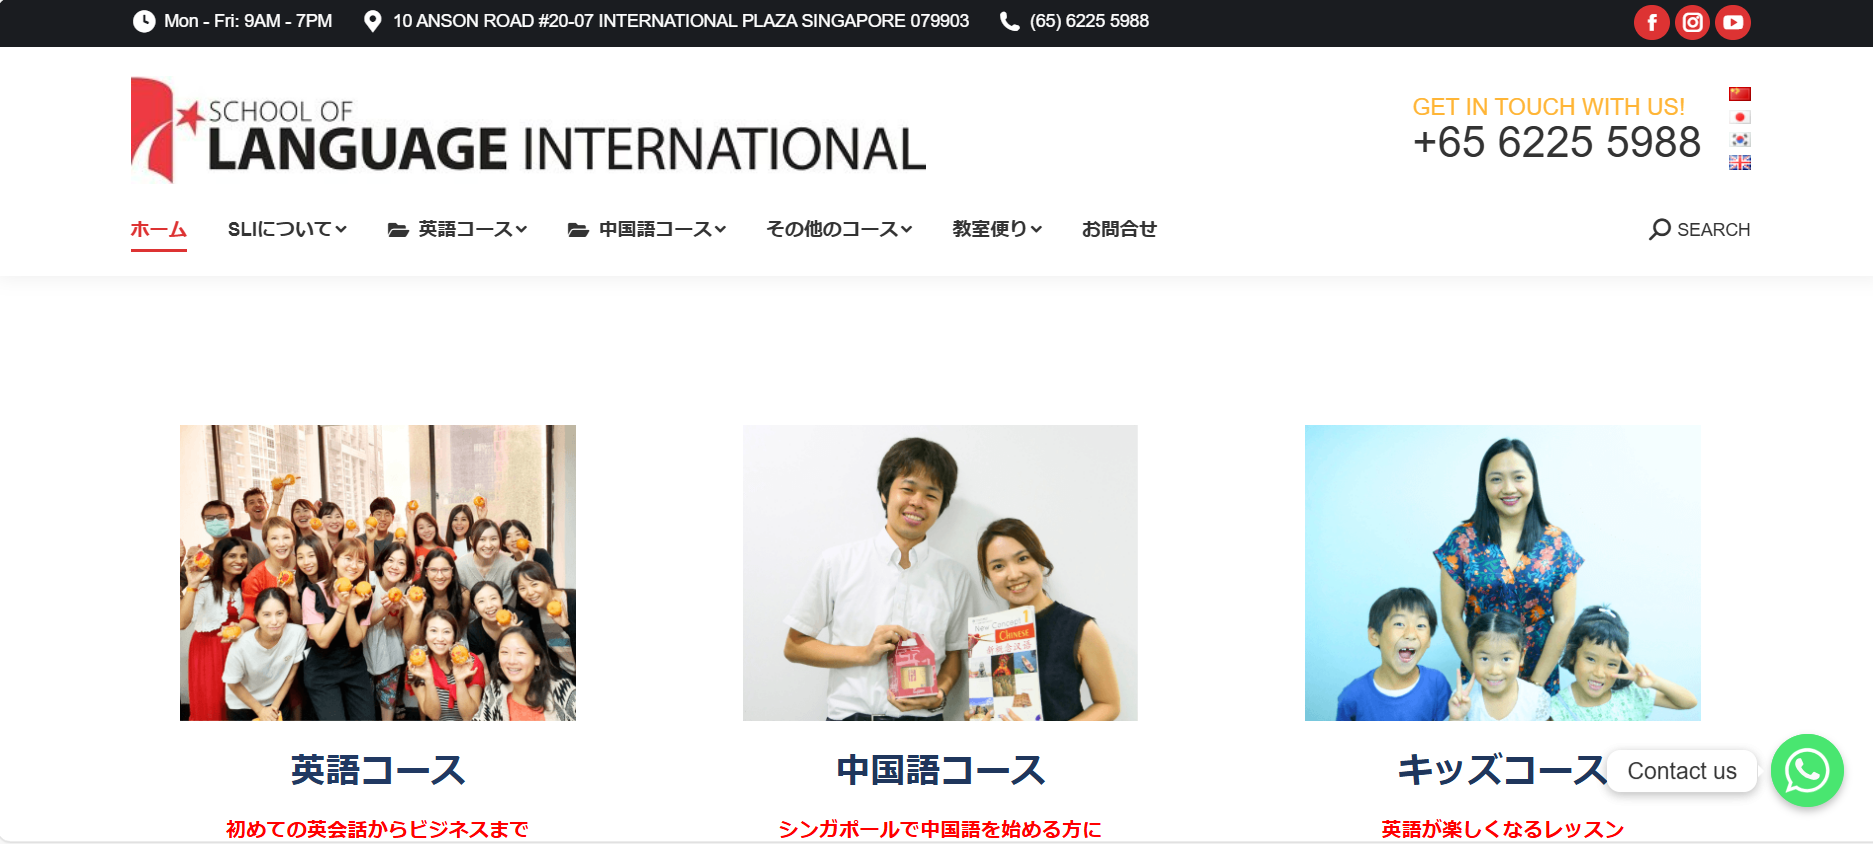The height and width of the screenshot is (844, 1873).
Task: Switch language via the Japanese flag
Action: pos(1739,117)
